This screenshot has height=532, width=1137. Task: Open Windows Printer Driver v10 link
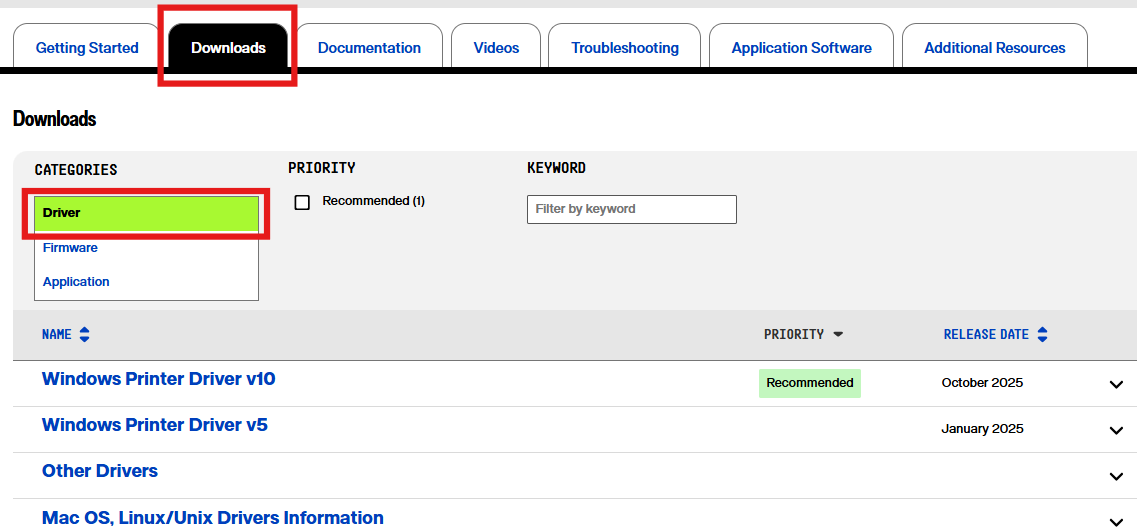coord(159,378)
